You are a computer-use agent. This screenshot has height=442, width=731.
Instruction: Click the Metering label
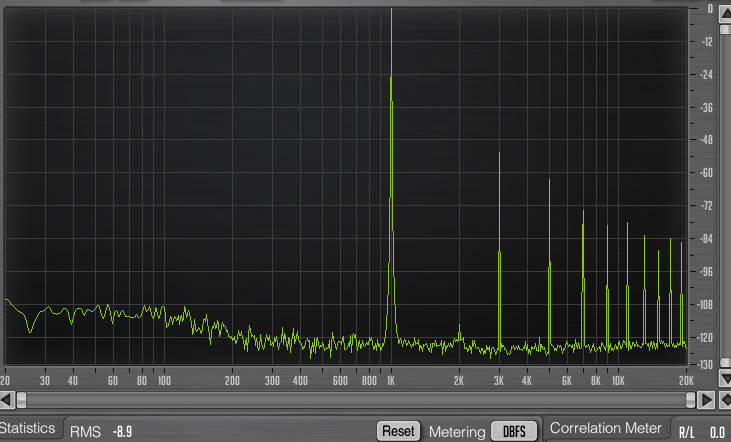(456, 432)
